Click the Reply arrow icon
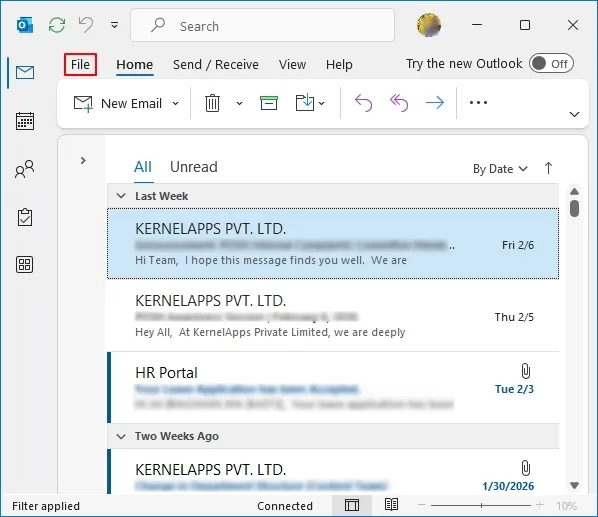 click(x=363, y=103)
